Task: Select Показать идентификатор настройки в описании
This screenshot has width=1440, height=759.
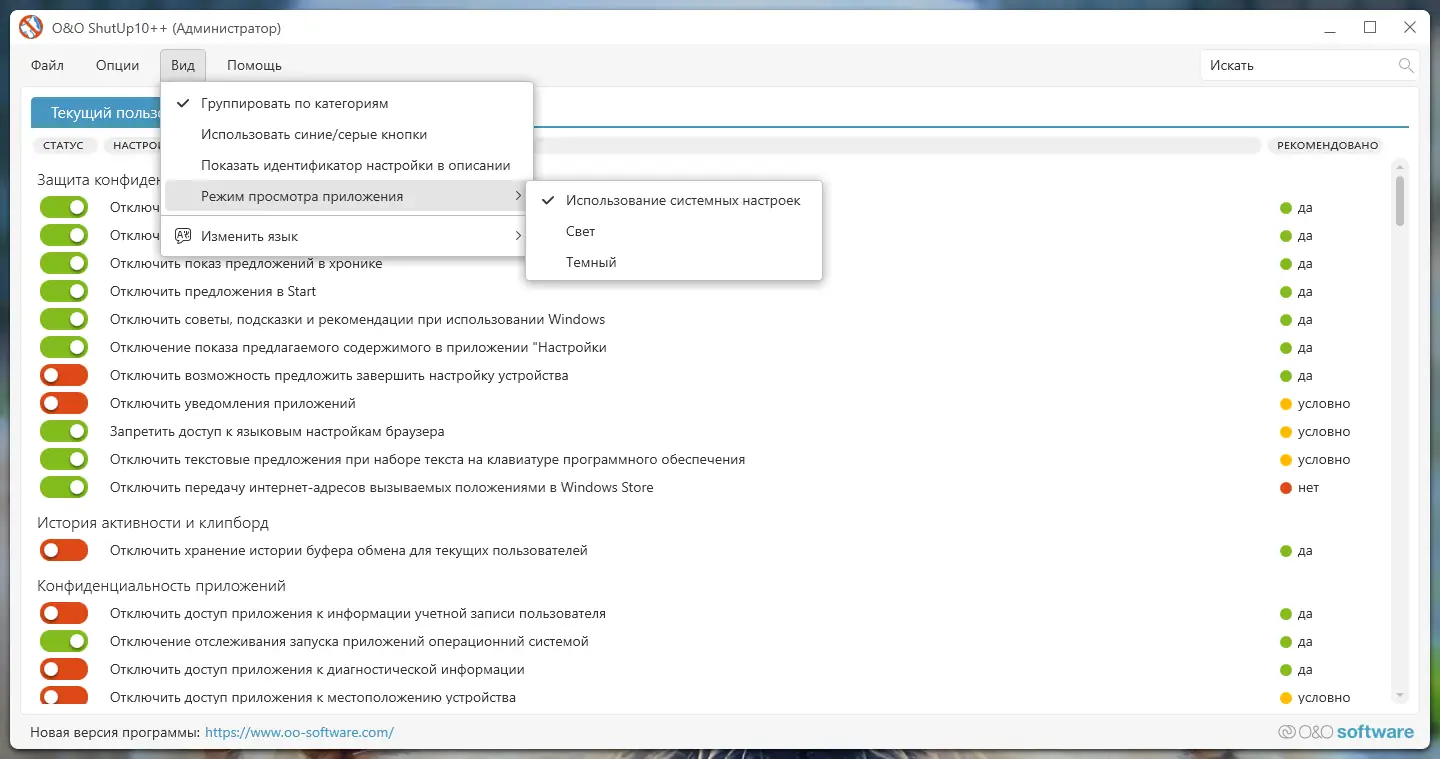Action: click(x=347, y=165)
